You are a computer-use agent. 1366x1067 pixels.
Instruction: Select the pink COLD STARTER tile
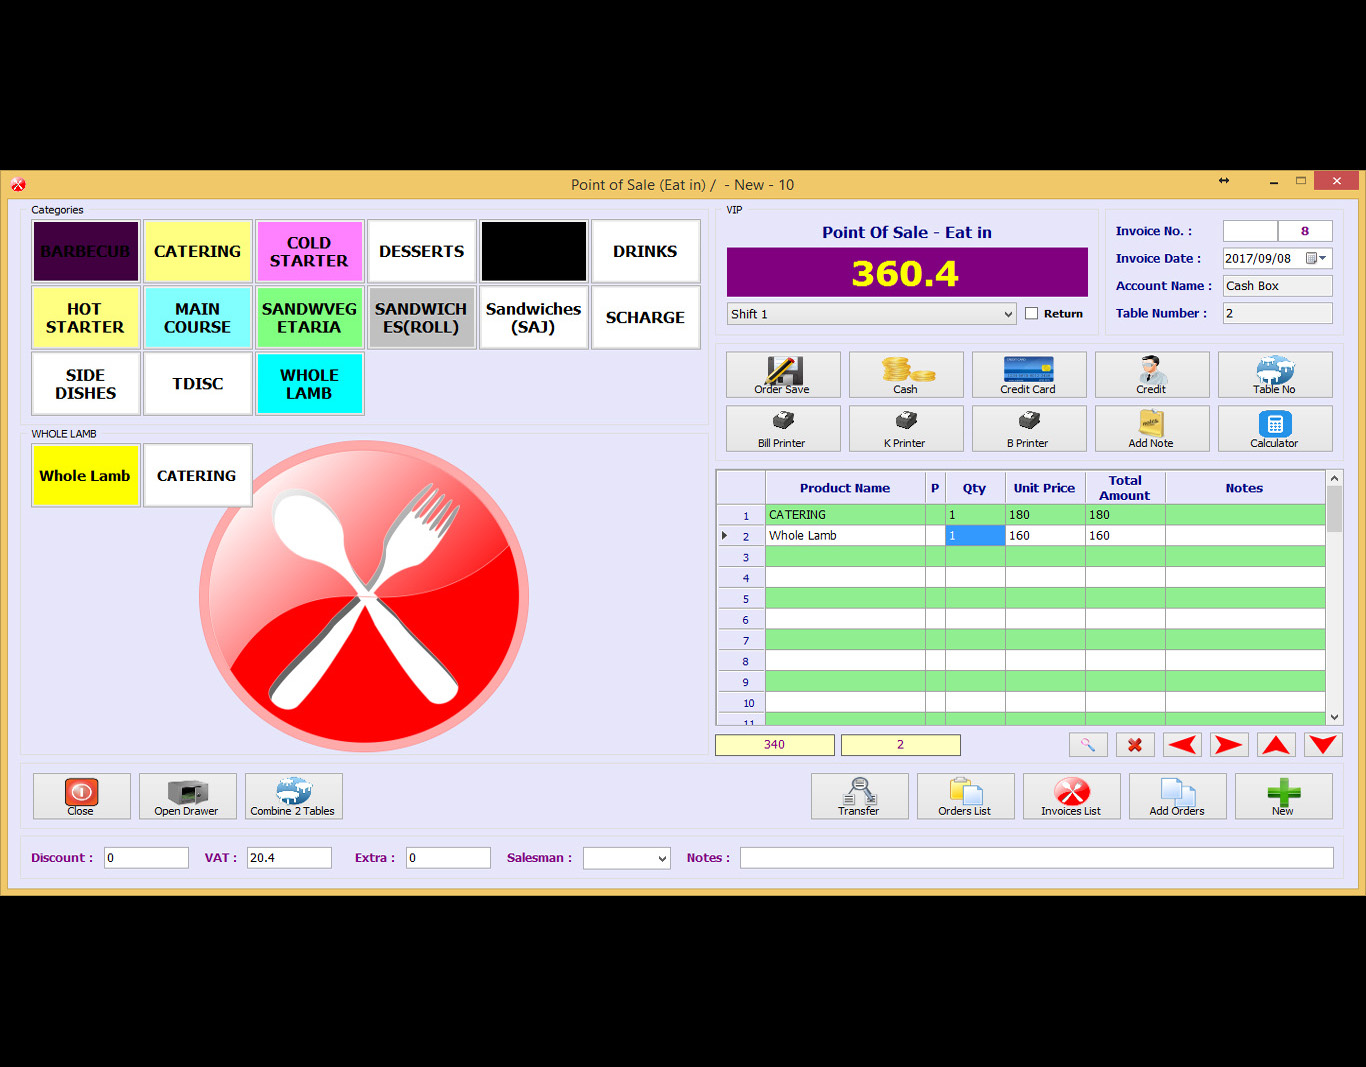[309, 252]
